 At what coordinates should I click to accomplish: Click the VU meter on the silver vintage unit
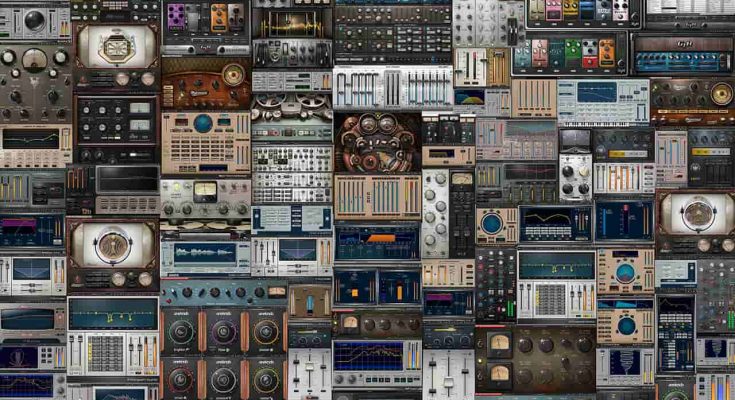pos(205,191)
